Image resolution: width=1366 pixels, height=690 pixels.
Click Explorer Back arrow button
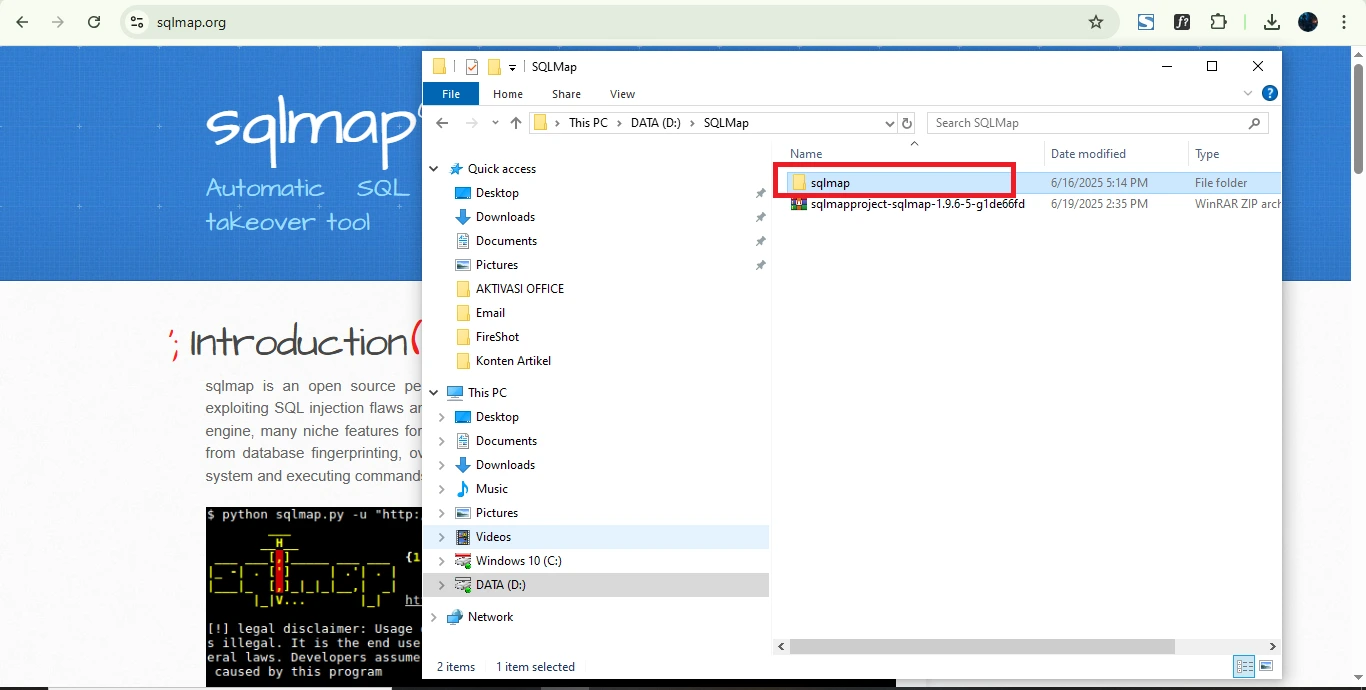tap(443, 123)
